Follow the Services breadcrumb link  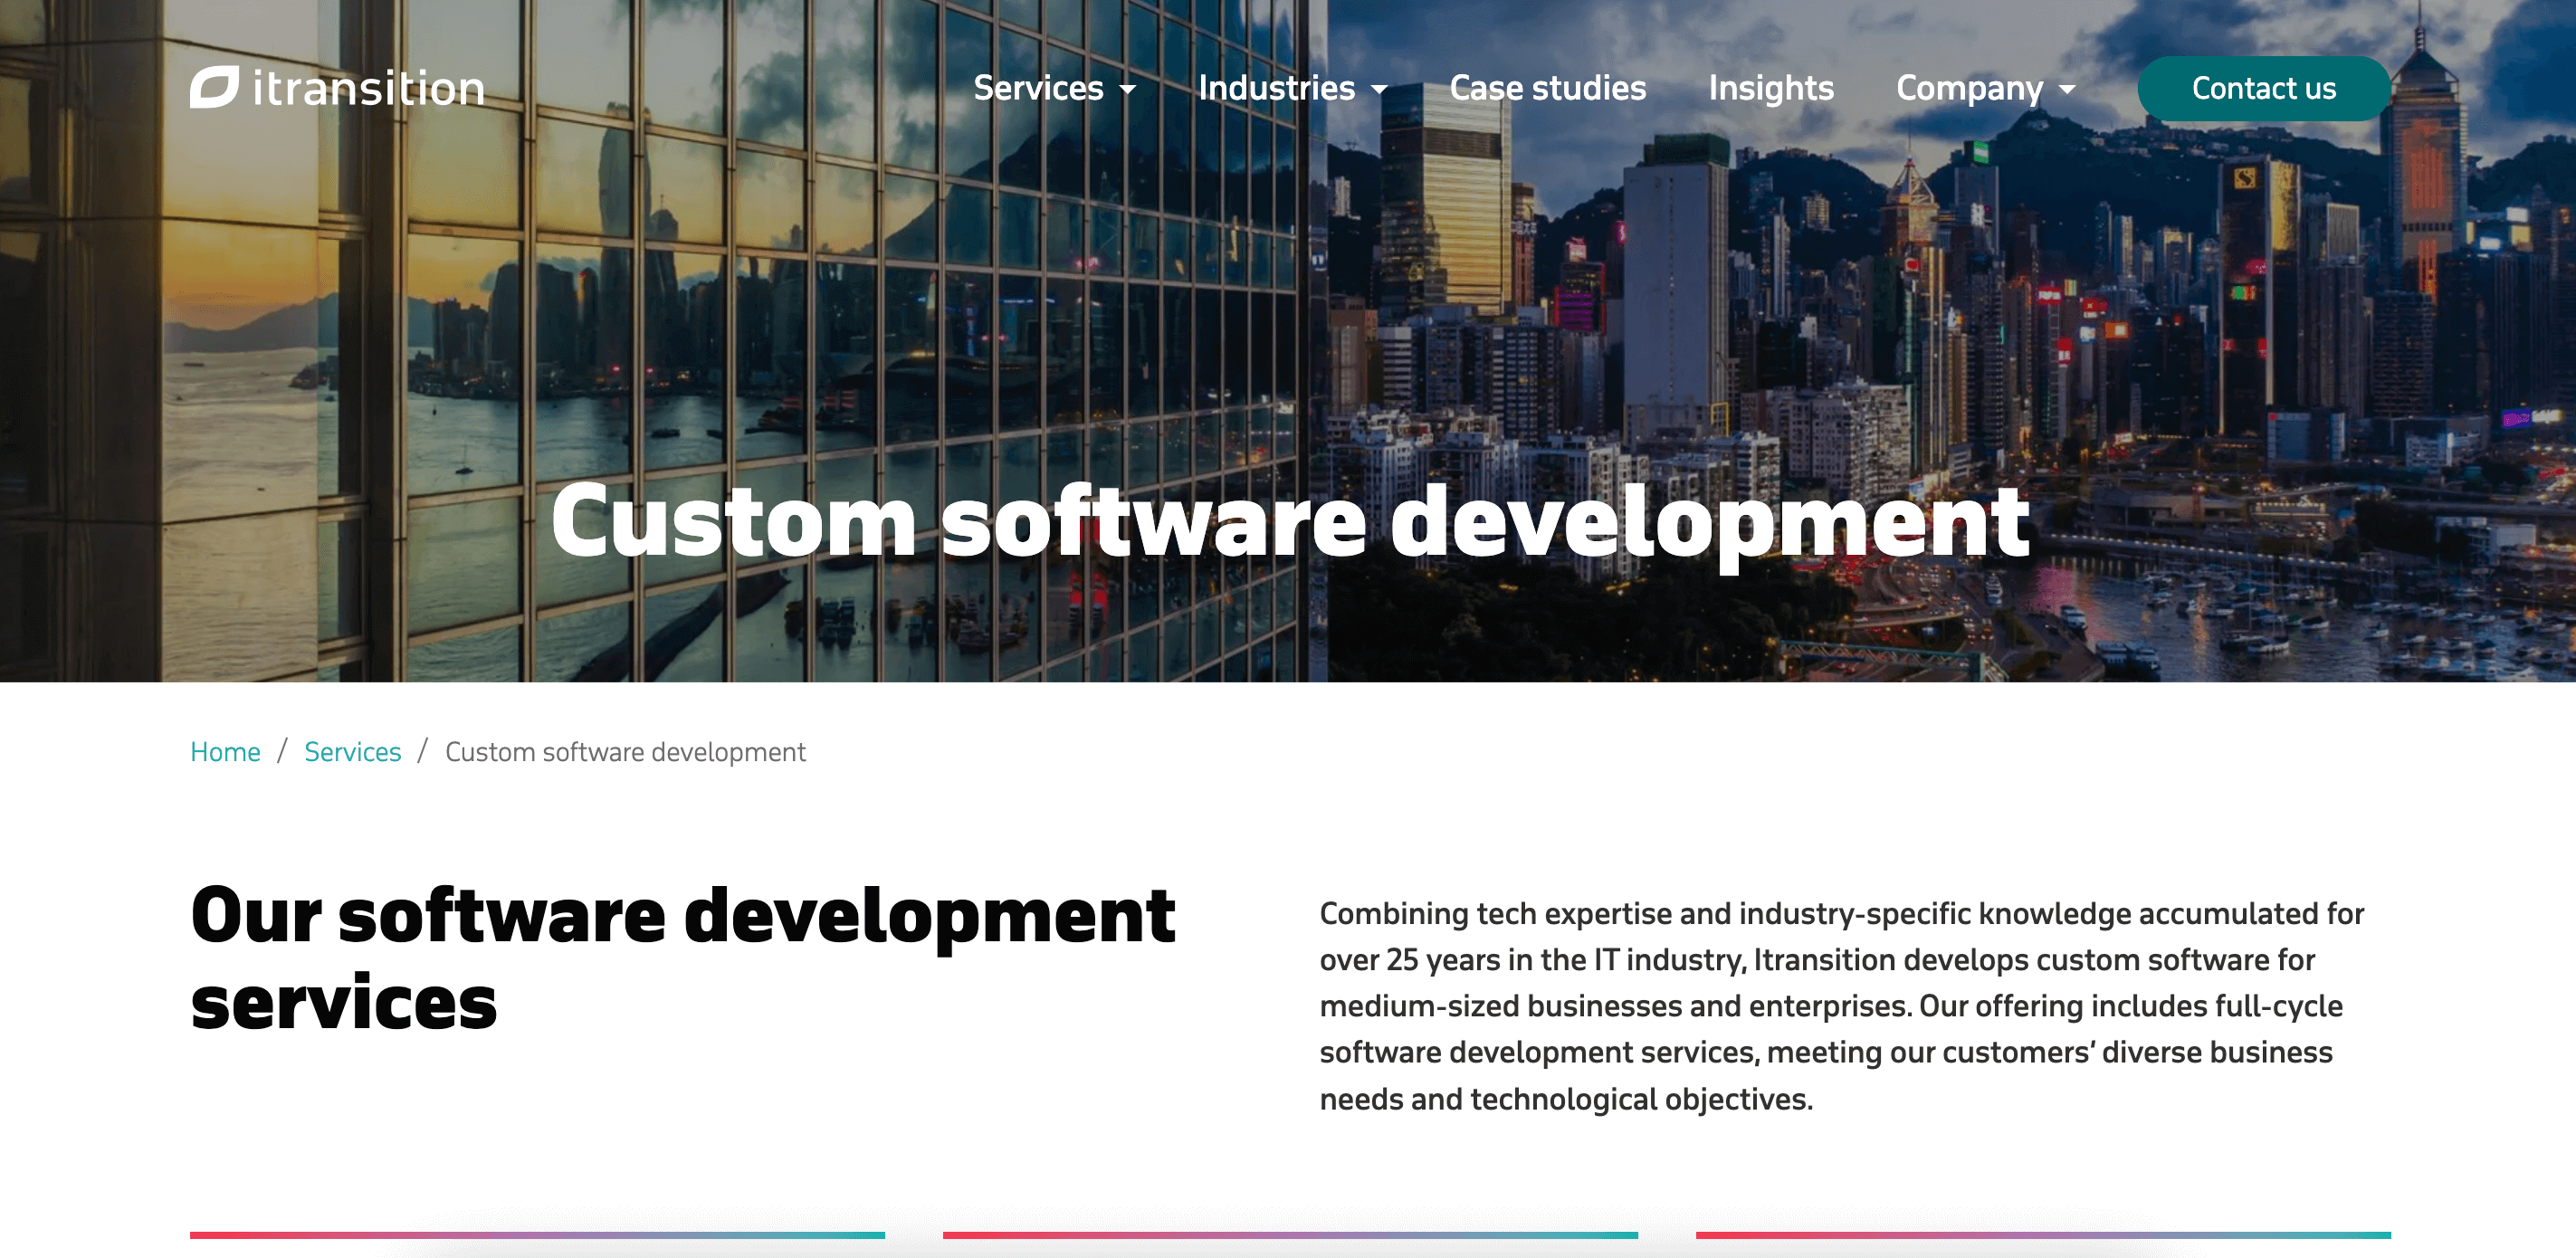pos(352,751)
